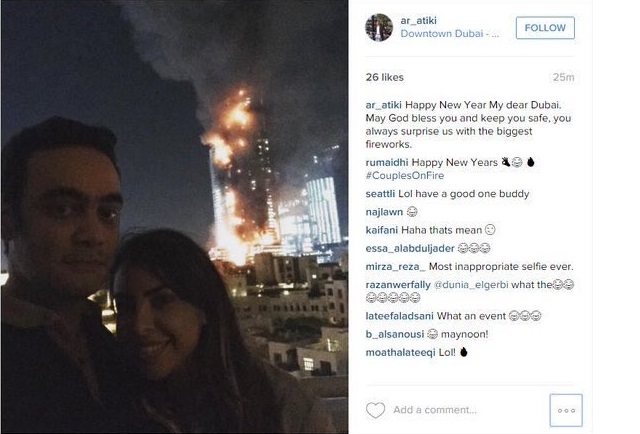
Task: Click the burning tower selfie photo
Action: point(175,217)
